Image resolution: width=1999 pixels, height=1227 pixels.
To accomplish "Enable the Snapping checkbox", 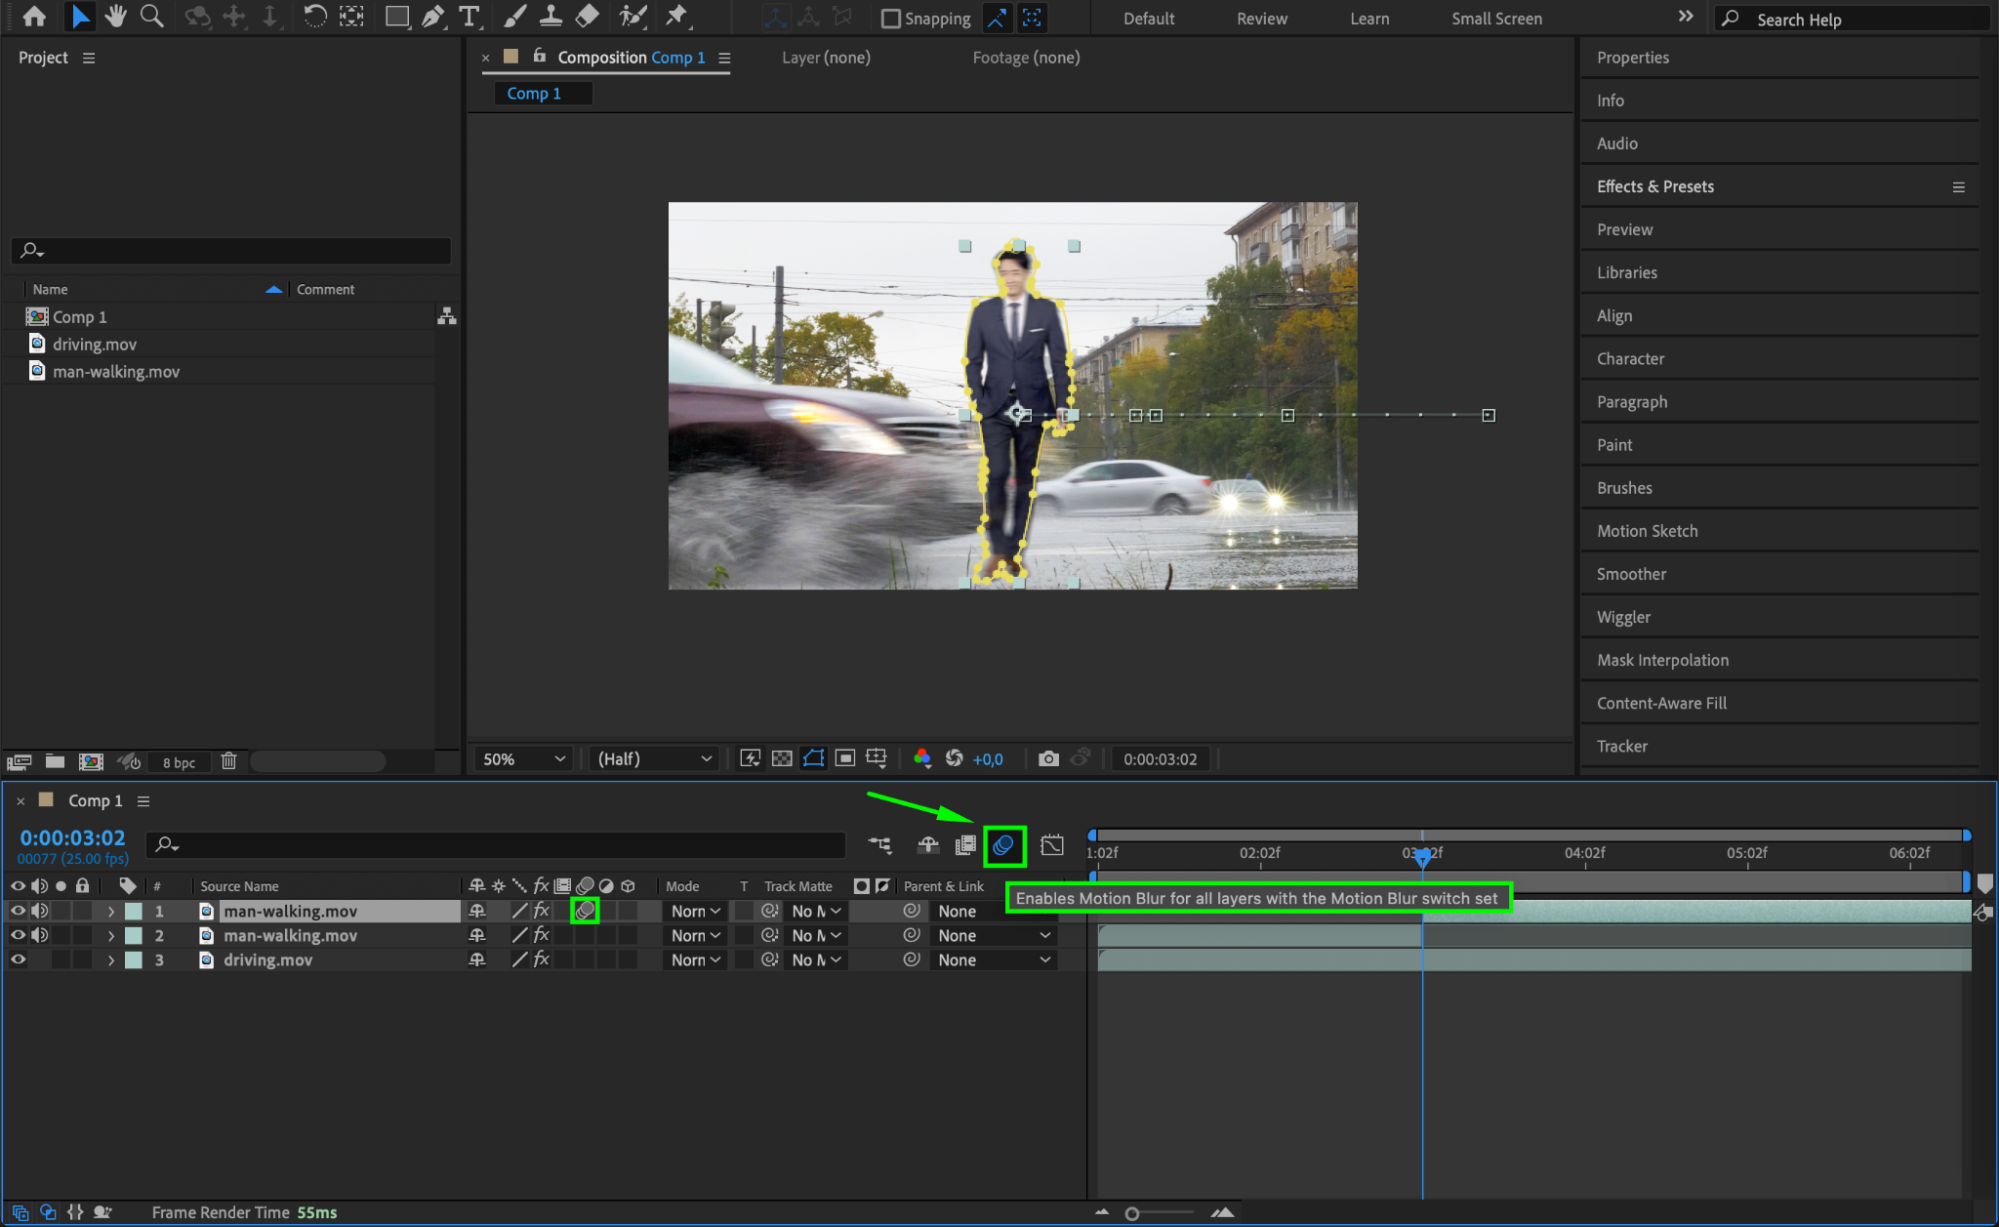I will [891, 19].
